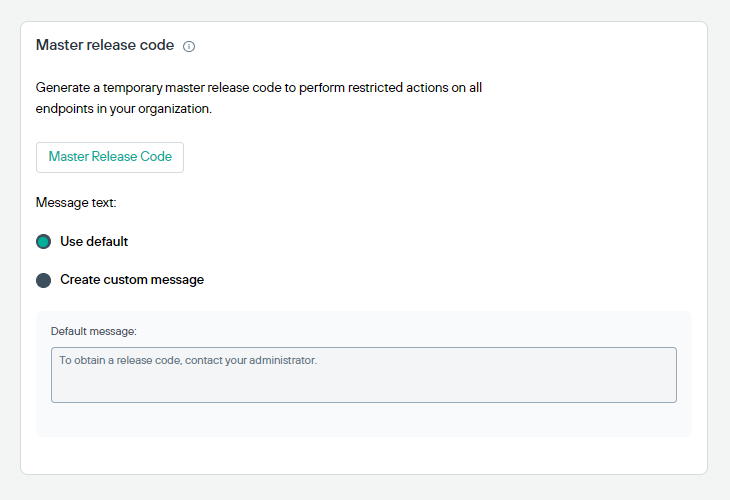This screenshot has height=500, width=730.
Task: Select the Use default radio button
Action: coord(43,242)
